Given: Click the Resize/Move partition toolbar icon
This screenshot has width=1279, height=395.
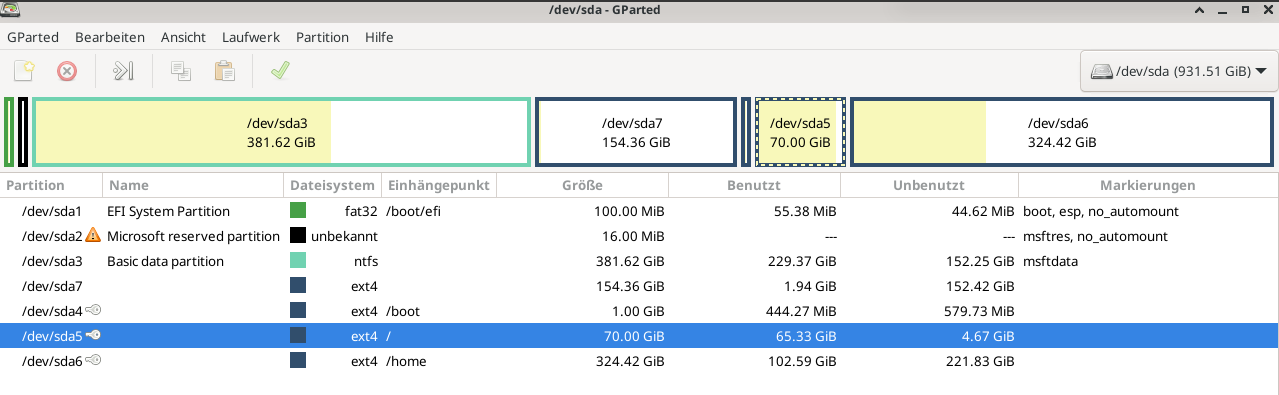Looking at the screenshot, I should [123, 71].
